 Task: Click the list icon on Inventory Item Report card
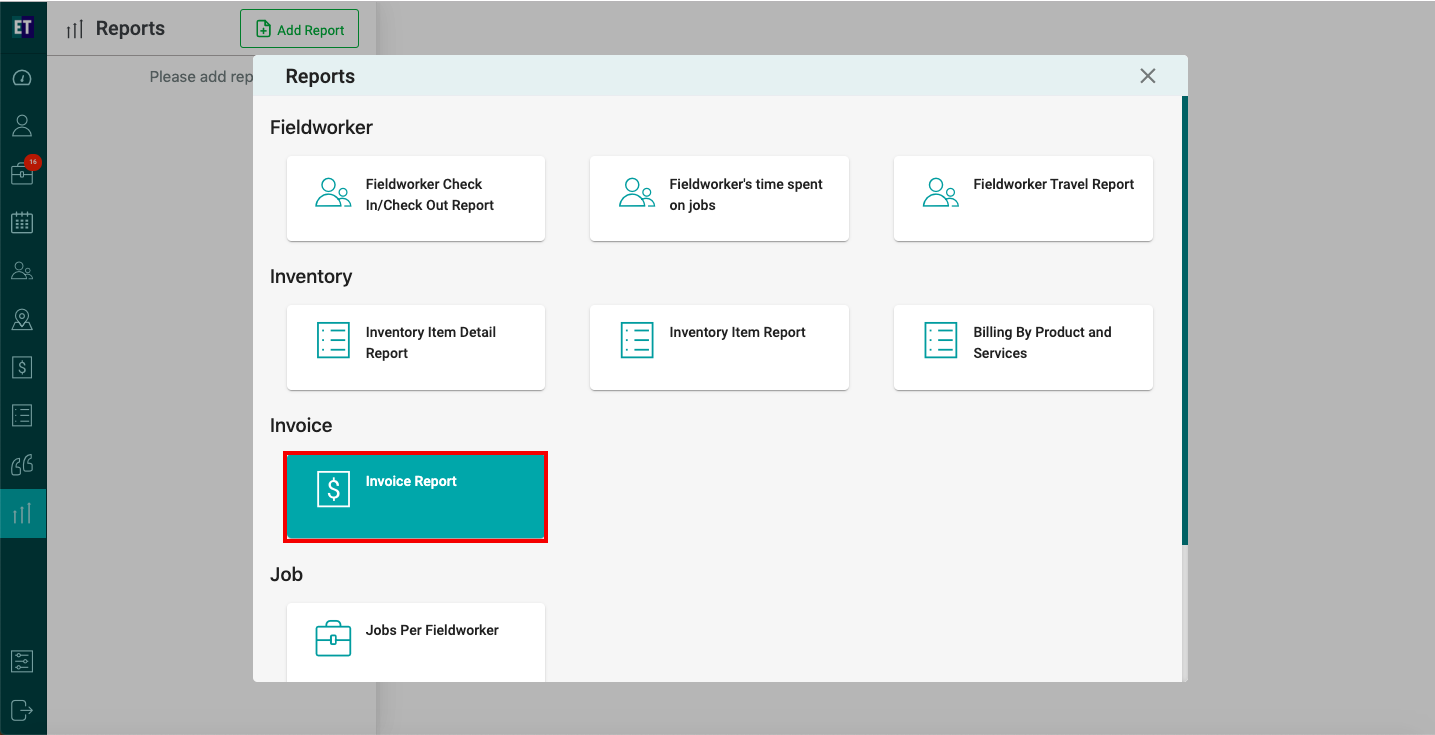(x=637, y=340)
